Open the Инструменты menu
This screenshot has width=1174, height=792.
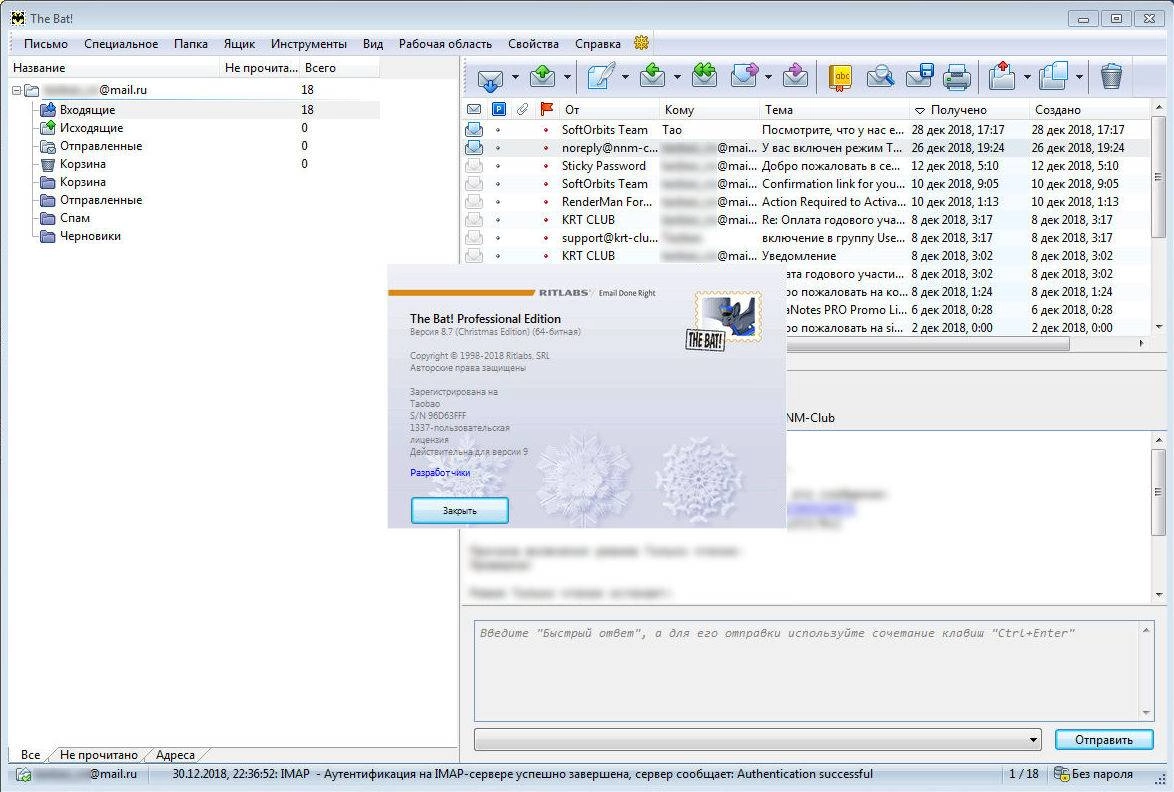[308, 43]
